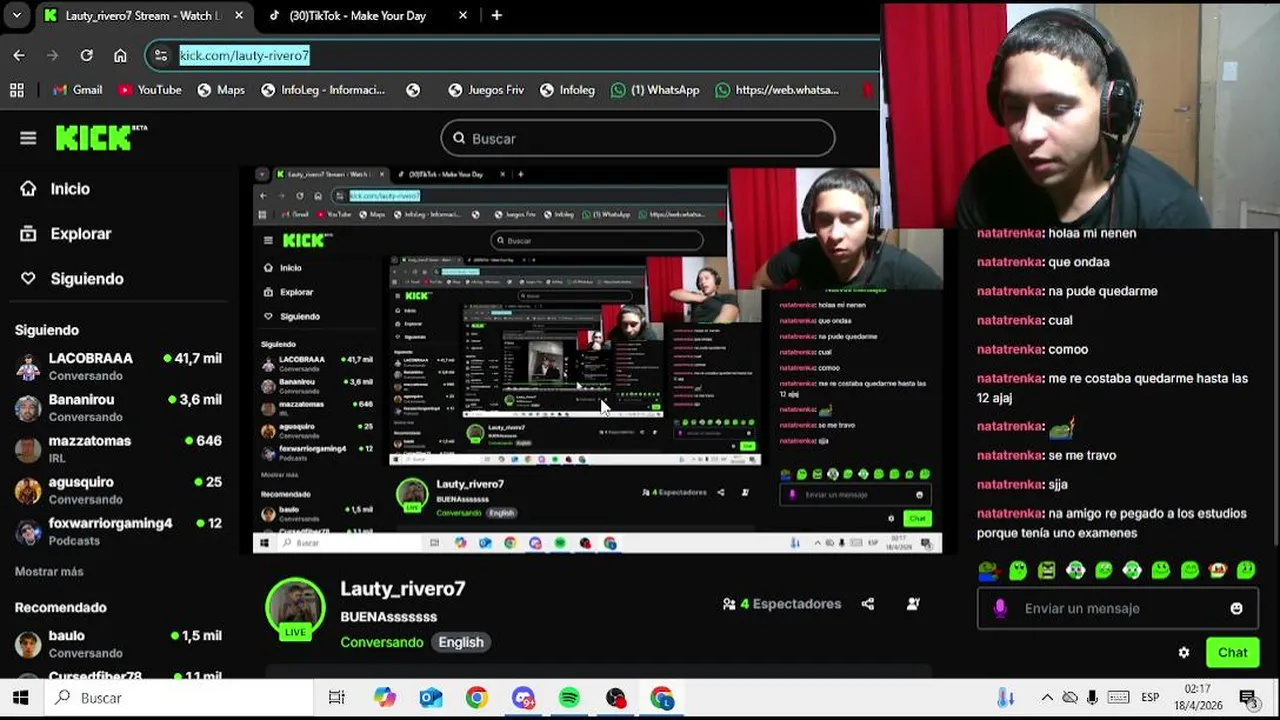The width and height of the screenshot is (1280, 720).
Task: Click the purple microphone icon in chat input
Action: click(x=1000, y=608)
